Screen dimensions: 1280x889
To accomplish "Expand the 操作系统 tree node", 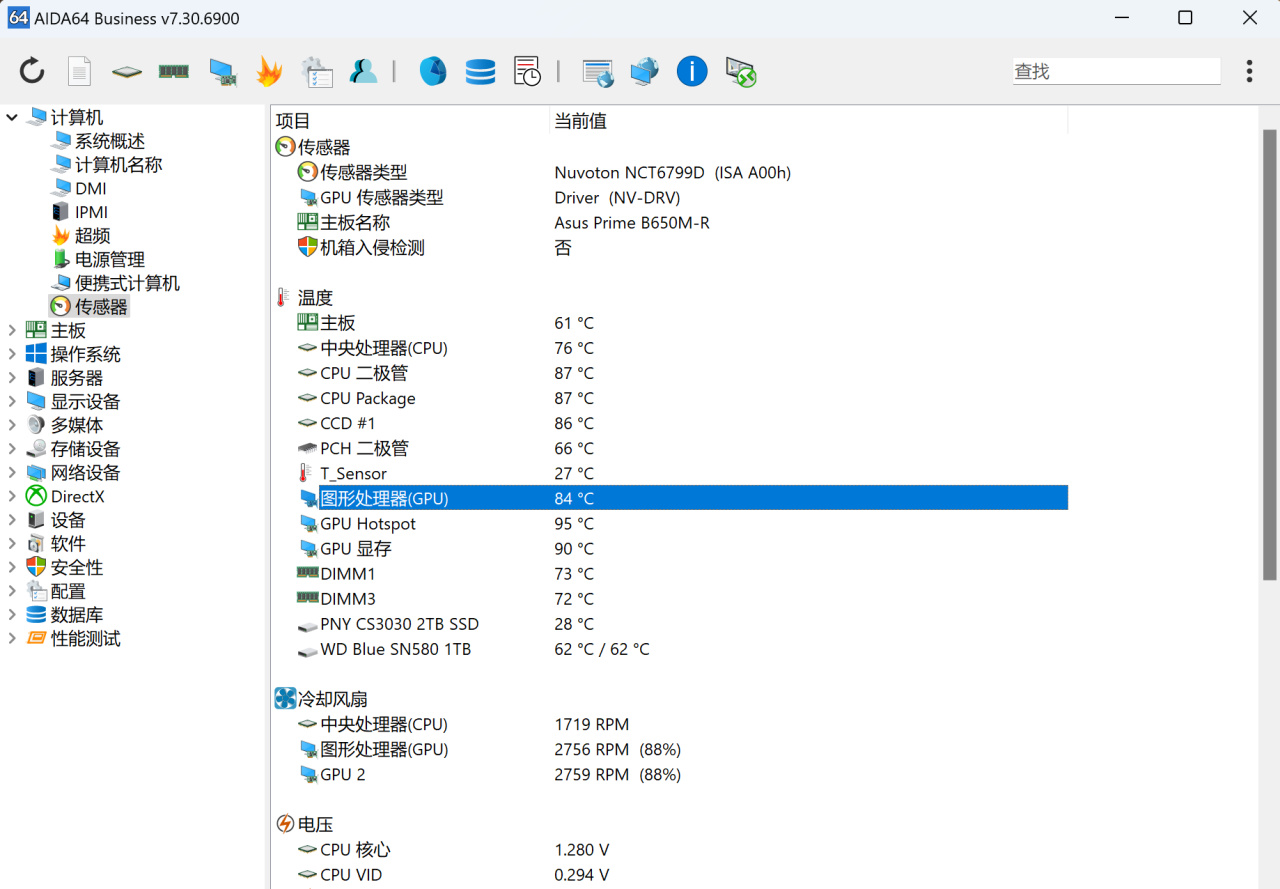I will (x=12, y=354).
